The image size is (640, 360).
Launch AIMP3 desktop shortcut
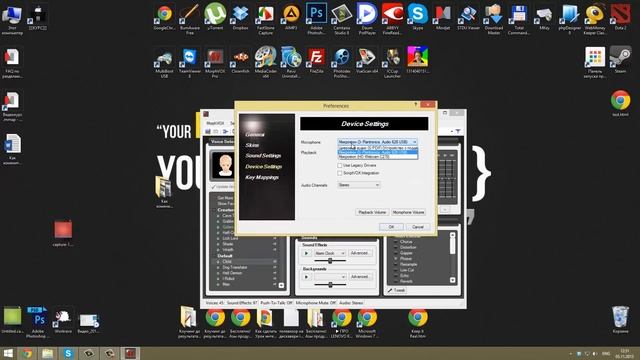pos(291,17)
